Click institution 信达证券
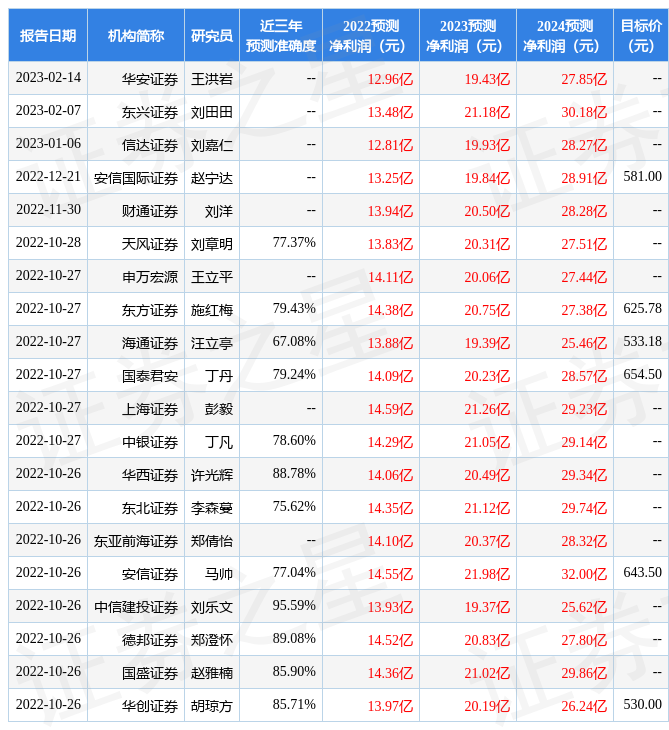This screenshot has width=669, height=730. (150, 145)
